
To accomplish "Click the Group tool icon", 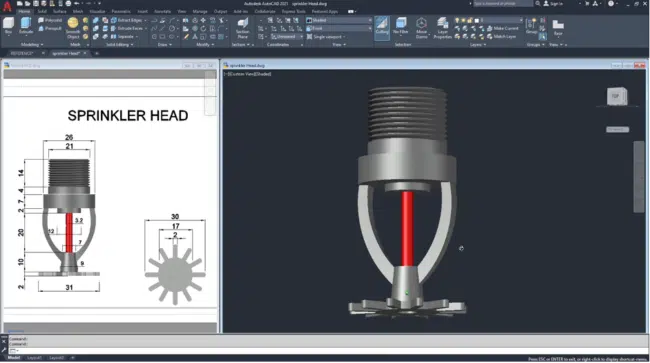I will 531,26.
